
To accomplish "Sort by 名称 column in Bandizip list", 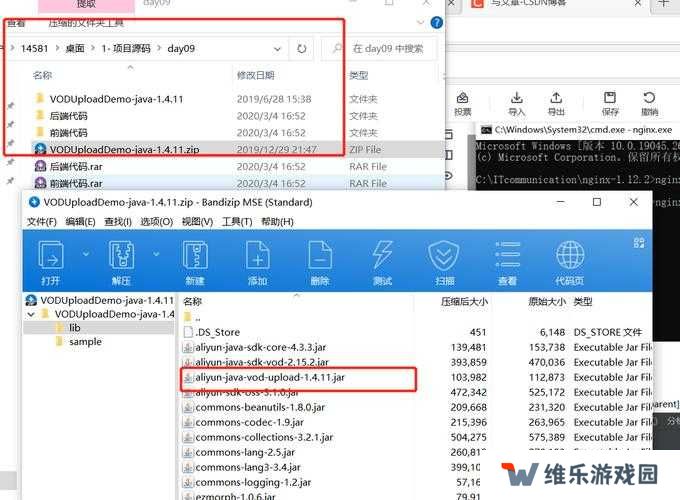I will pos(192,301).
